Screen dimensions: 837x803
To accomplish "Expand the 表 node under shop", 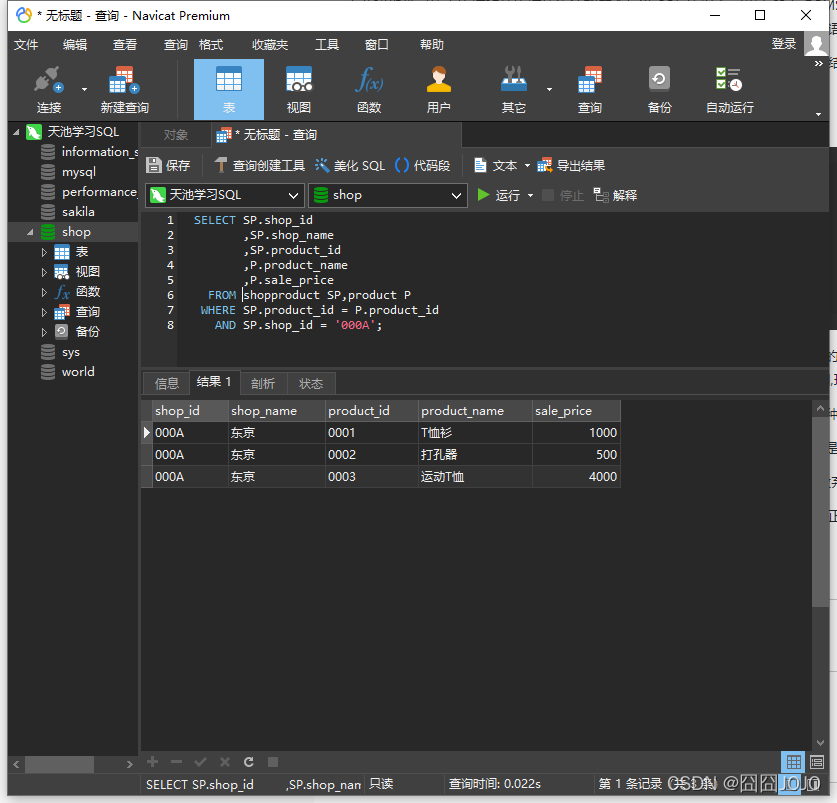I will [44, 252].
